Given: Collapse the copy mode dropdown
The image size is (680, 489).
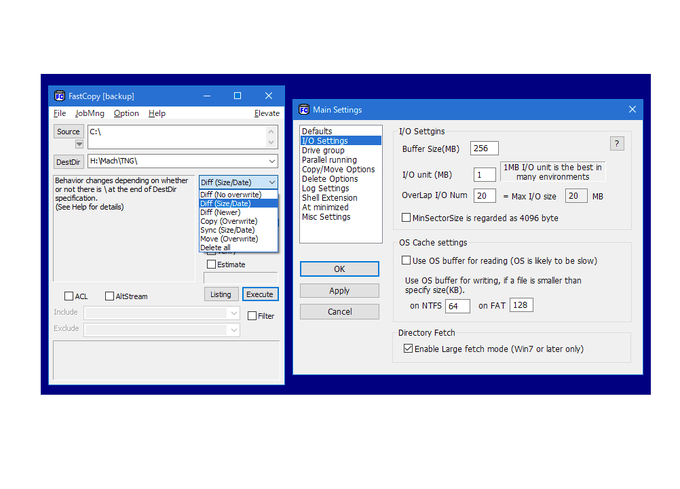Looking at the screenshot, I should click(271, 182).
